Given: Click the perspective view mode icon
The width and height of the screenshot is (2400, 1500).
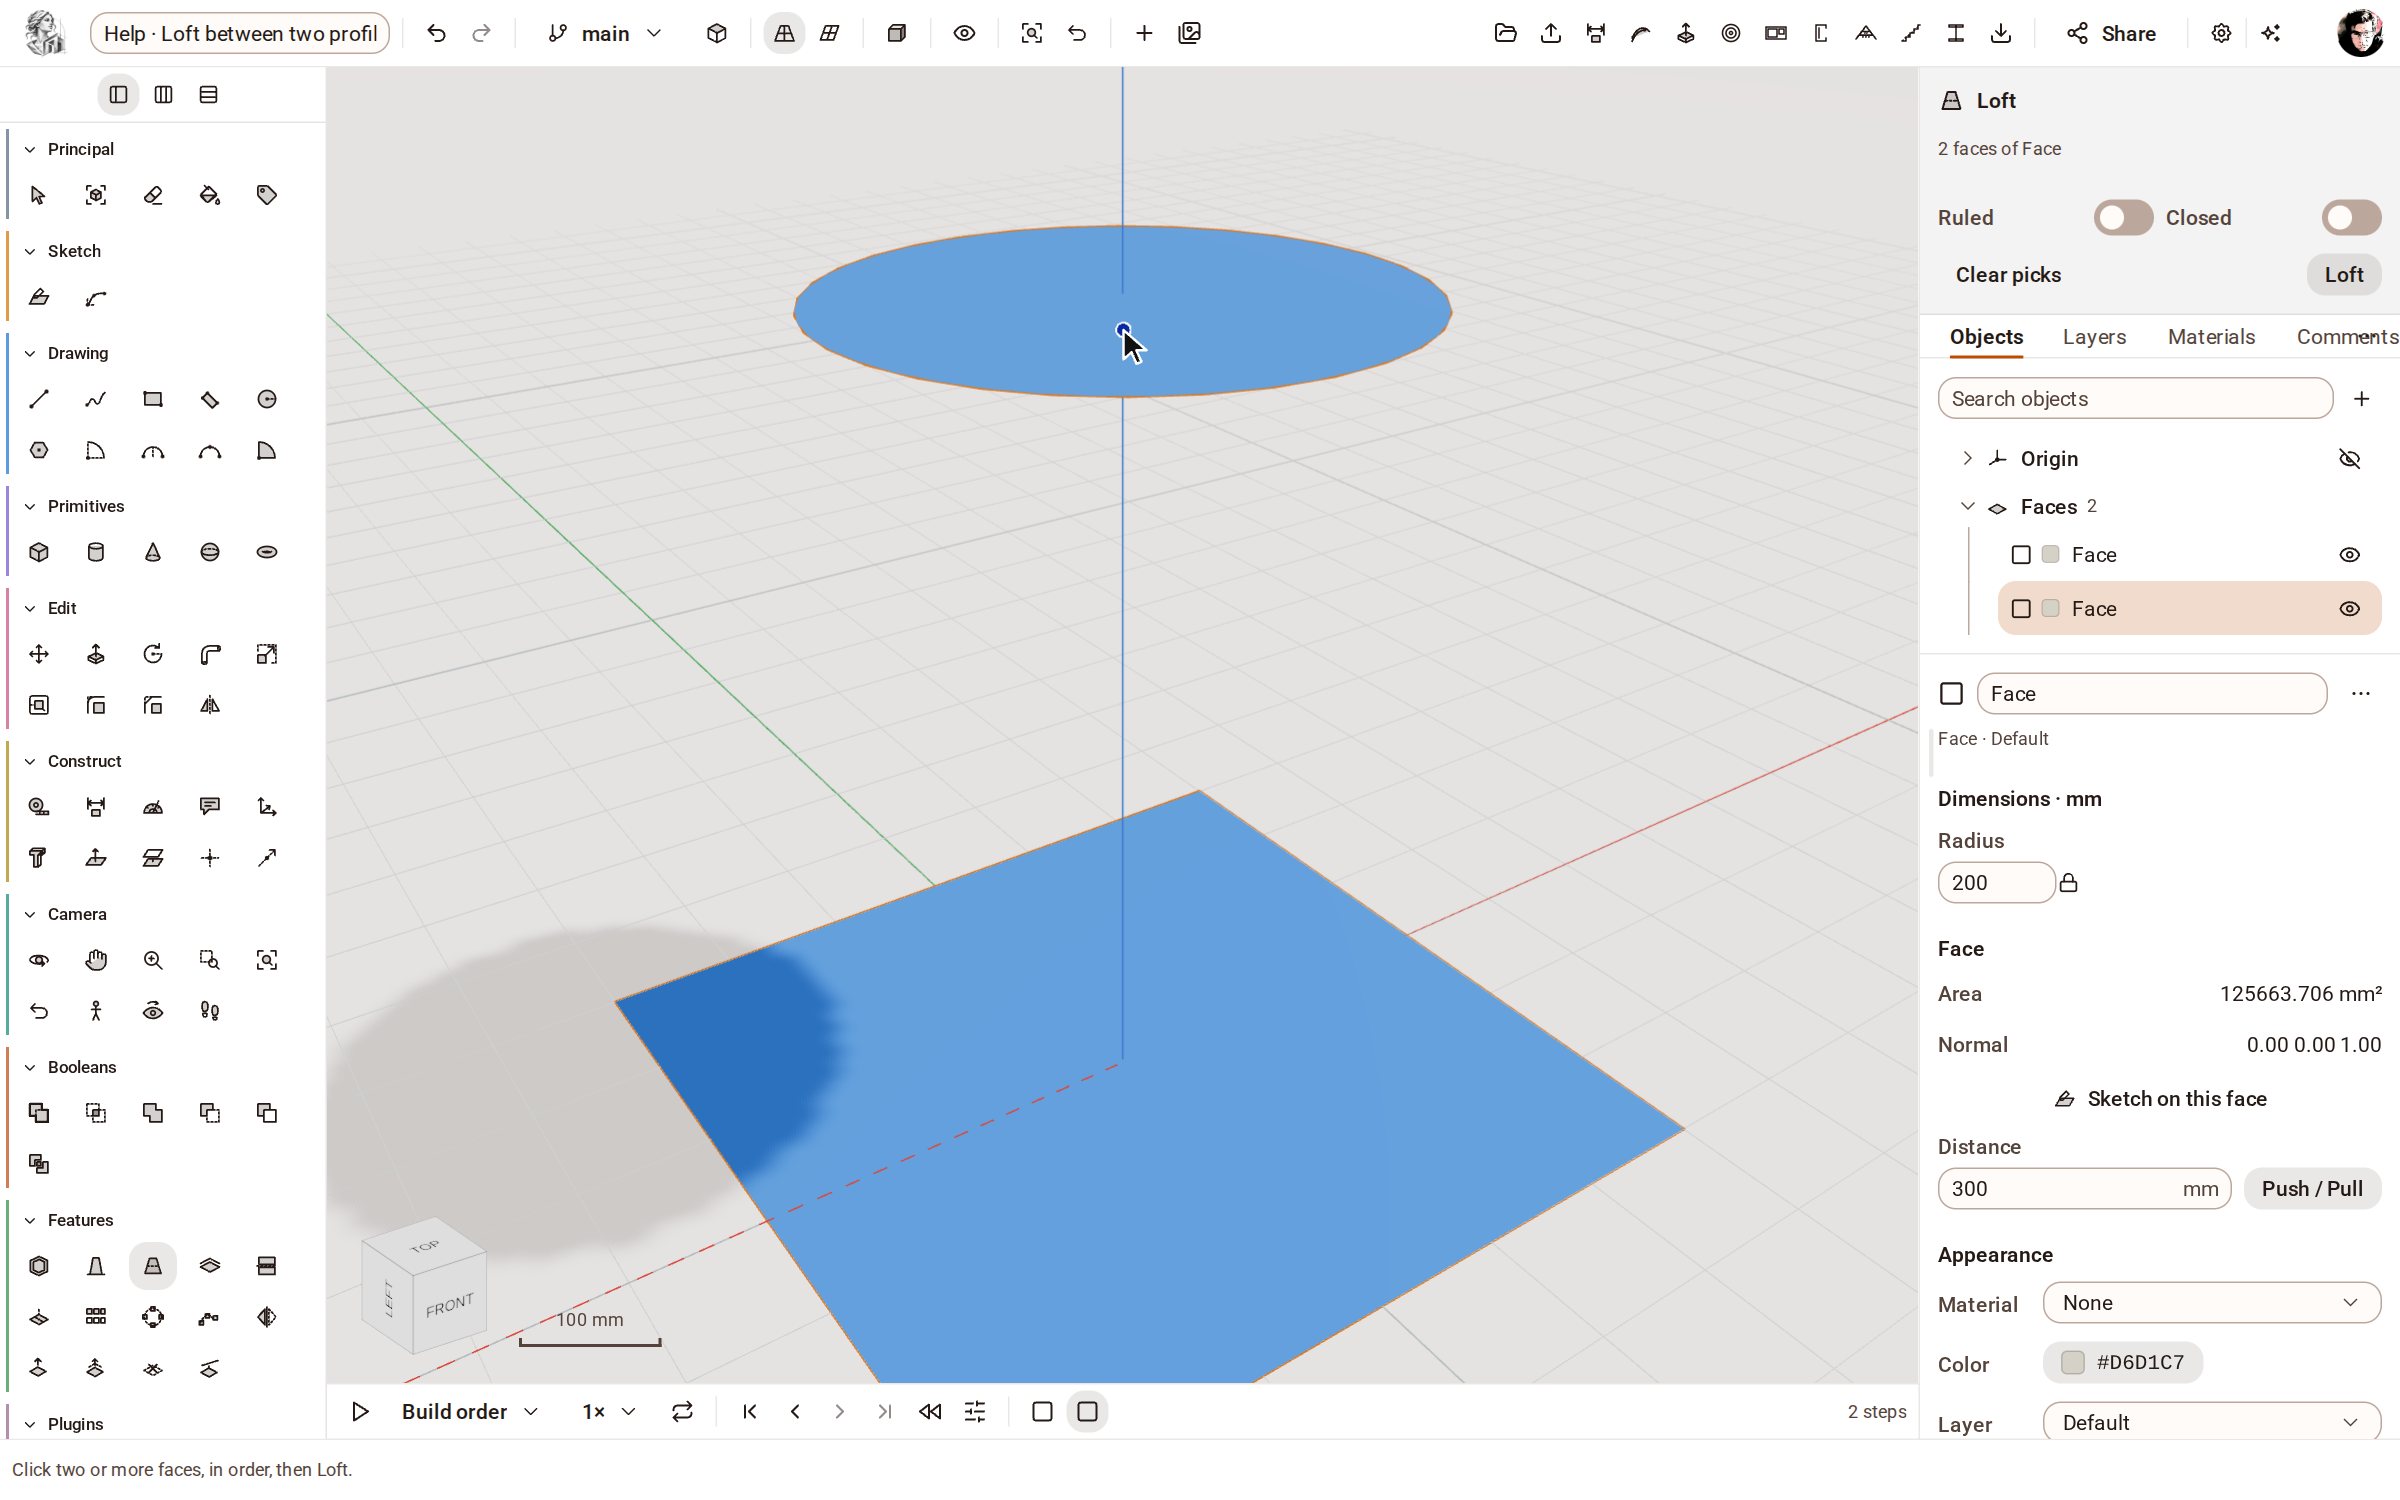Looking at the screenshot, I should tap(784, 33).
